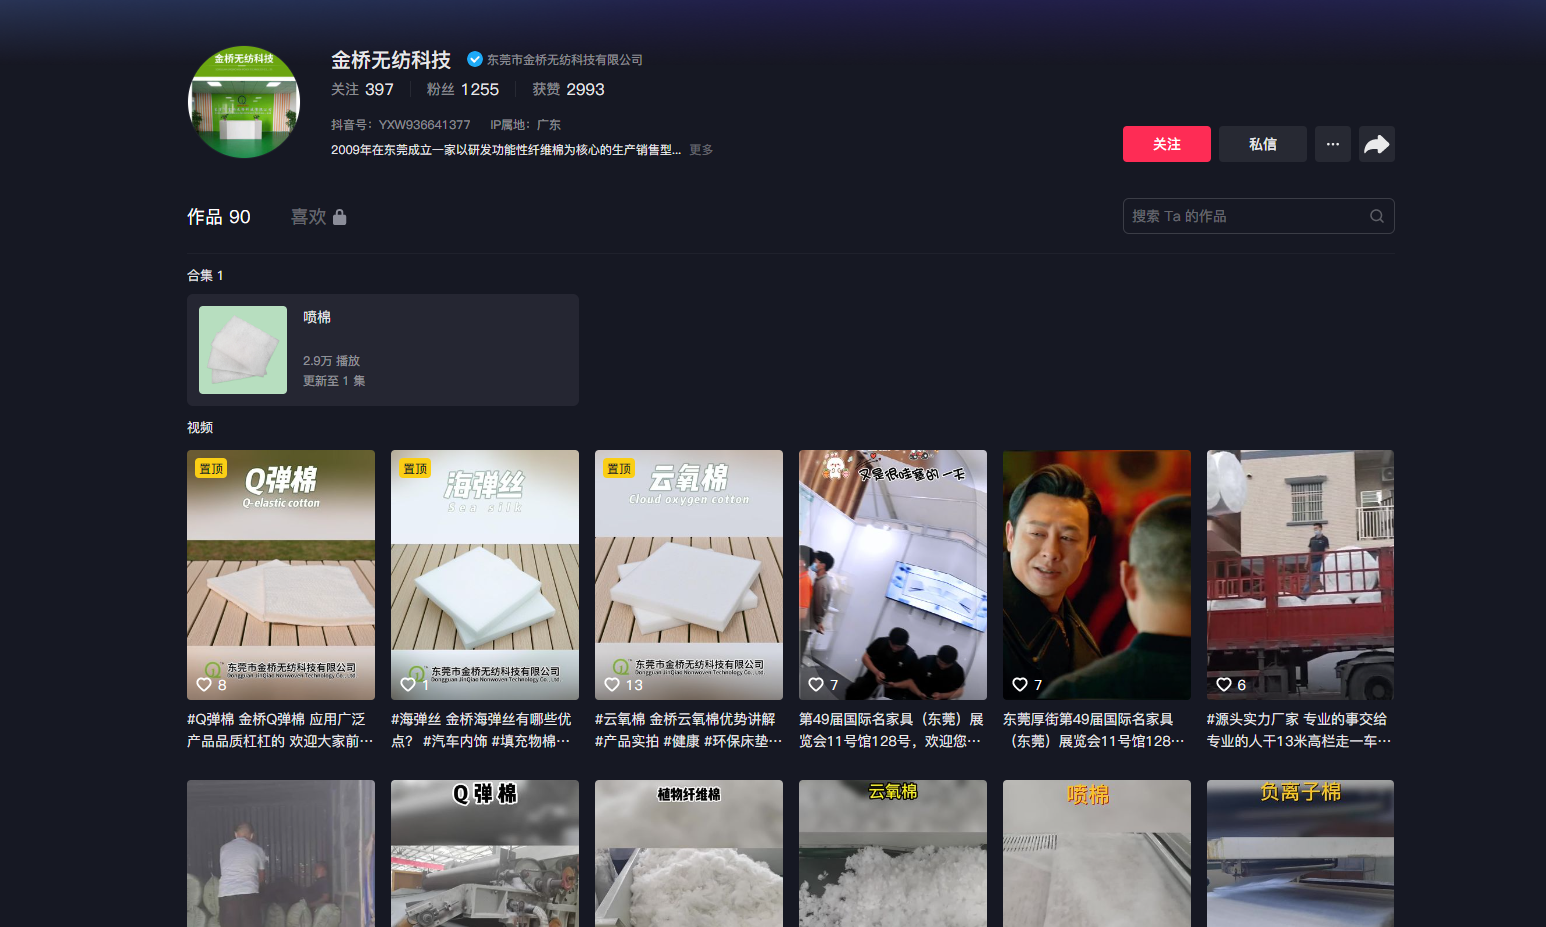The height and width of the screenshot is (927, 1546).
Task: Click heart icon on truck loading video
Action: pyautogui.click(x=1224, y=684)
